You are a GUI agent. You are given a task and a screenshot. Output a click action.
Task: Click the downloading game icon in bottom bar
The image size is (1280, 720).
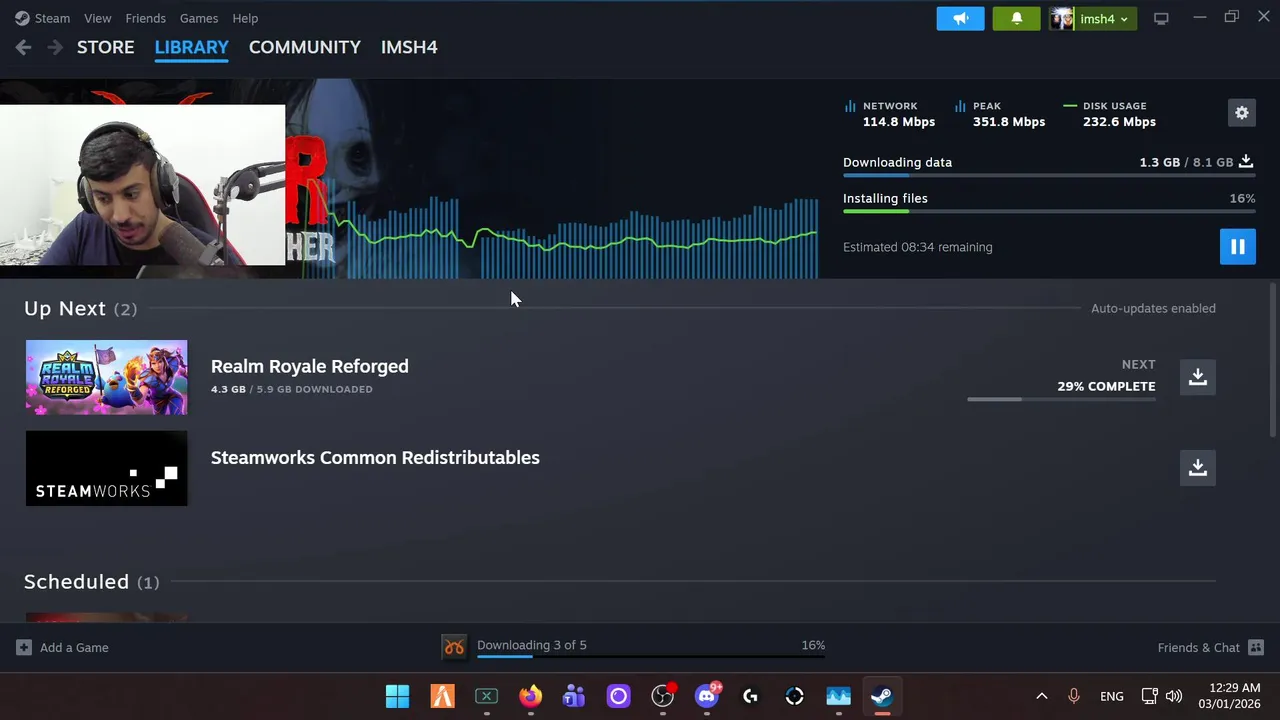click(455, 647)
